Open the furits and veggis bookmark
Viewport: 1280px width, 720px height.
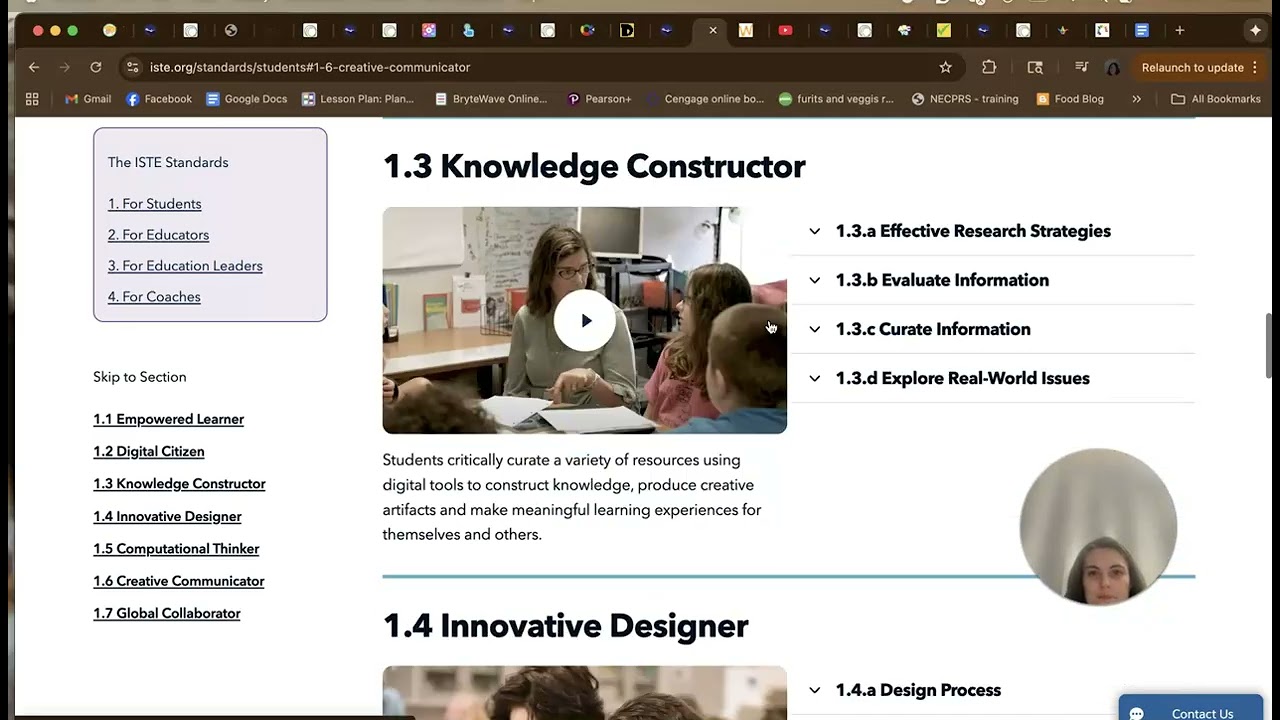point(836,99)
